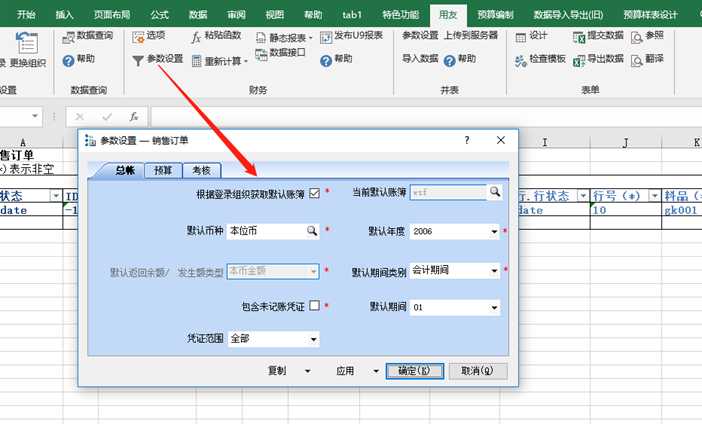
Task: Click 重新计算 calculator icon
Action: [x=197, y=61]
